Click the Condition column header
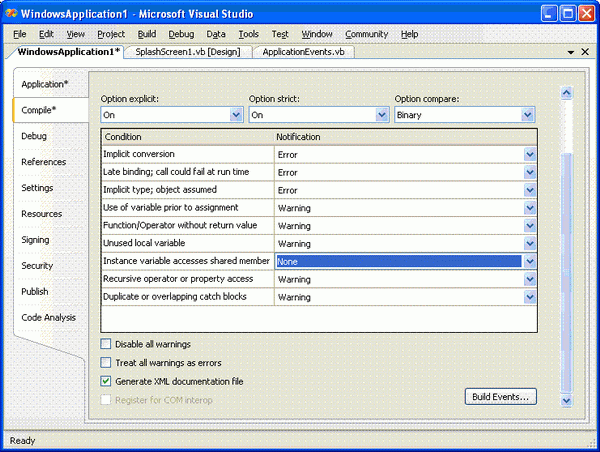The width and height of the screenshot is (600, 452). click(188, 137)
